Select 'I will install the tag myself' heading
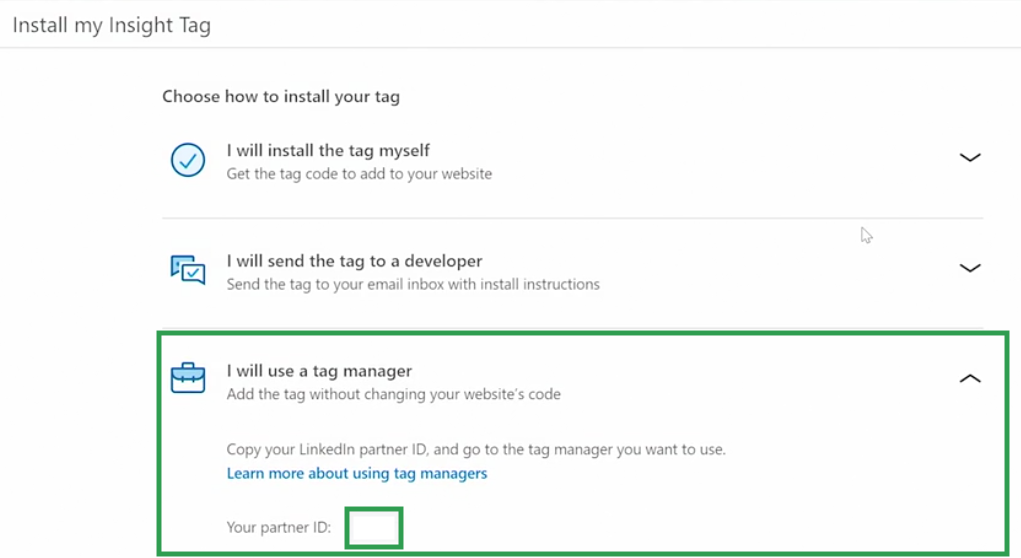 pos(328,150)
